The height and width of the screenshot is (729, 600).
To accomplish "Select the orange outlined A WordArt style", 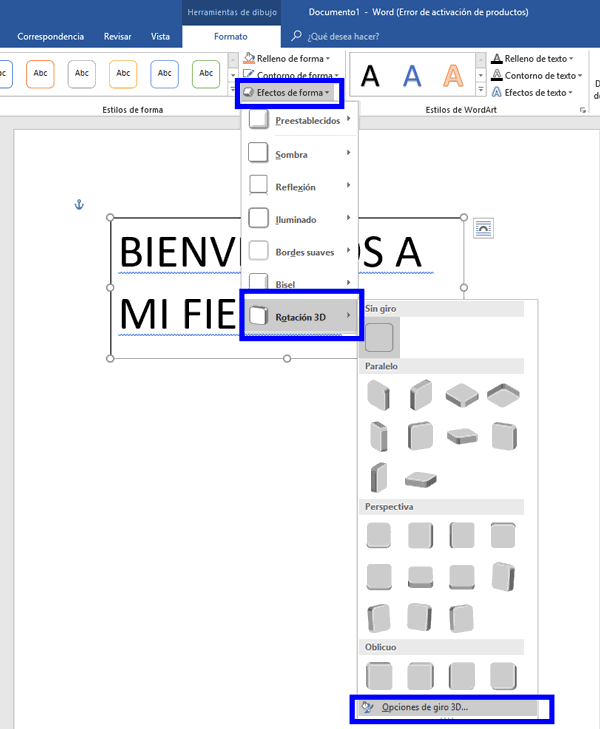I will point(453,76).
